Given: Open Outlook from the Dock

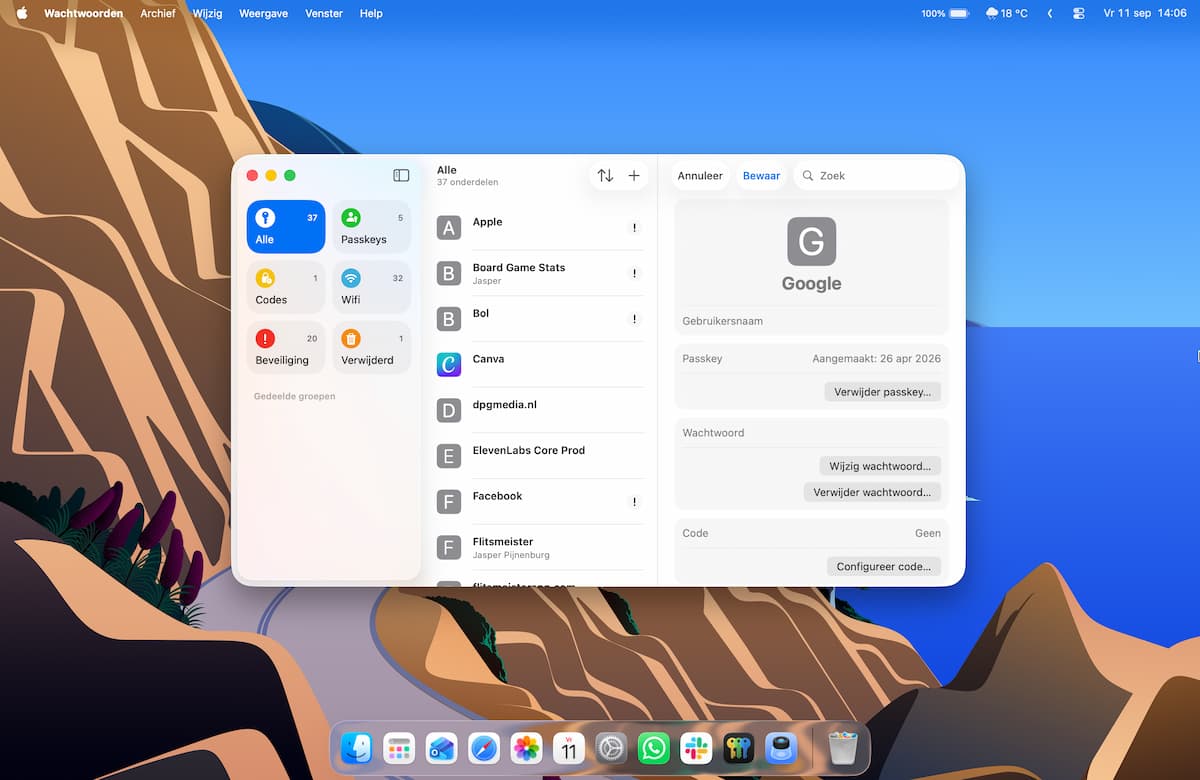Looking at the screenshot, I should 442,748.
